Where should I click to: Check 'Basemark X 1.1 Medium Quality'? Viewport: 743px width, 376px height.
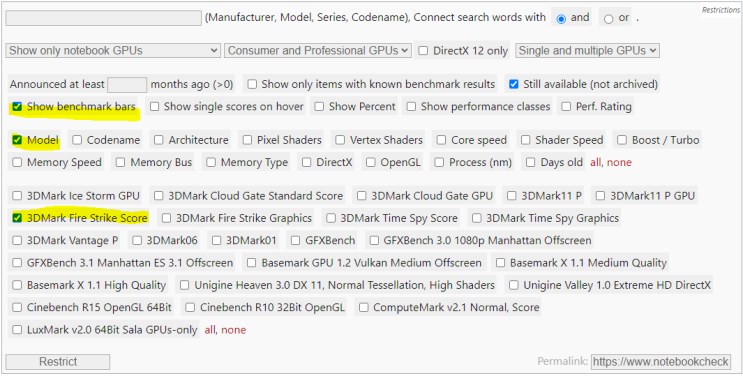[x=500, y=263]
